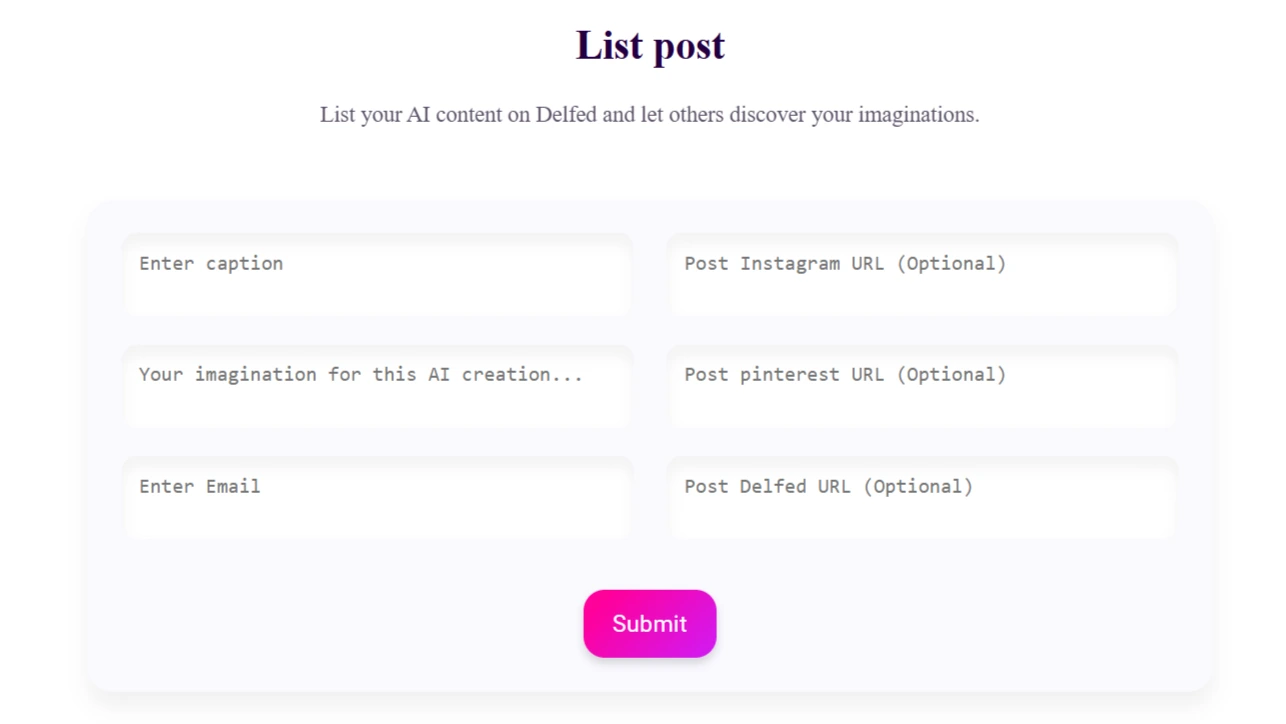Click the "Your imagination for this AI creation" box
1286x724 pixels.
tap(377, 387)
